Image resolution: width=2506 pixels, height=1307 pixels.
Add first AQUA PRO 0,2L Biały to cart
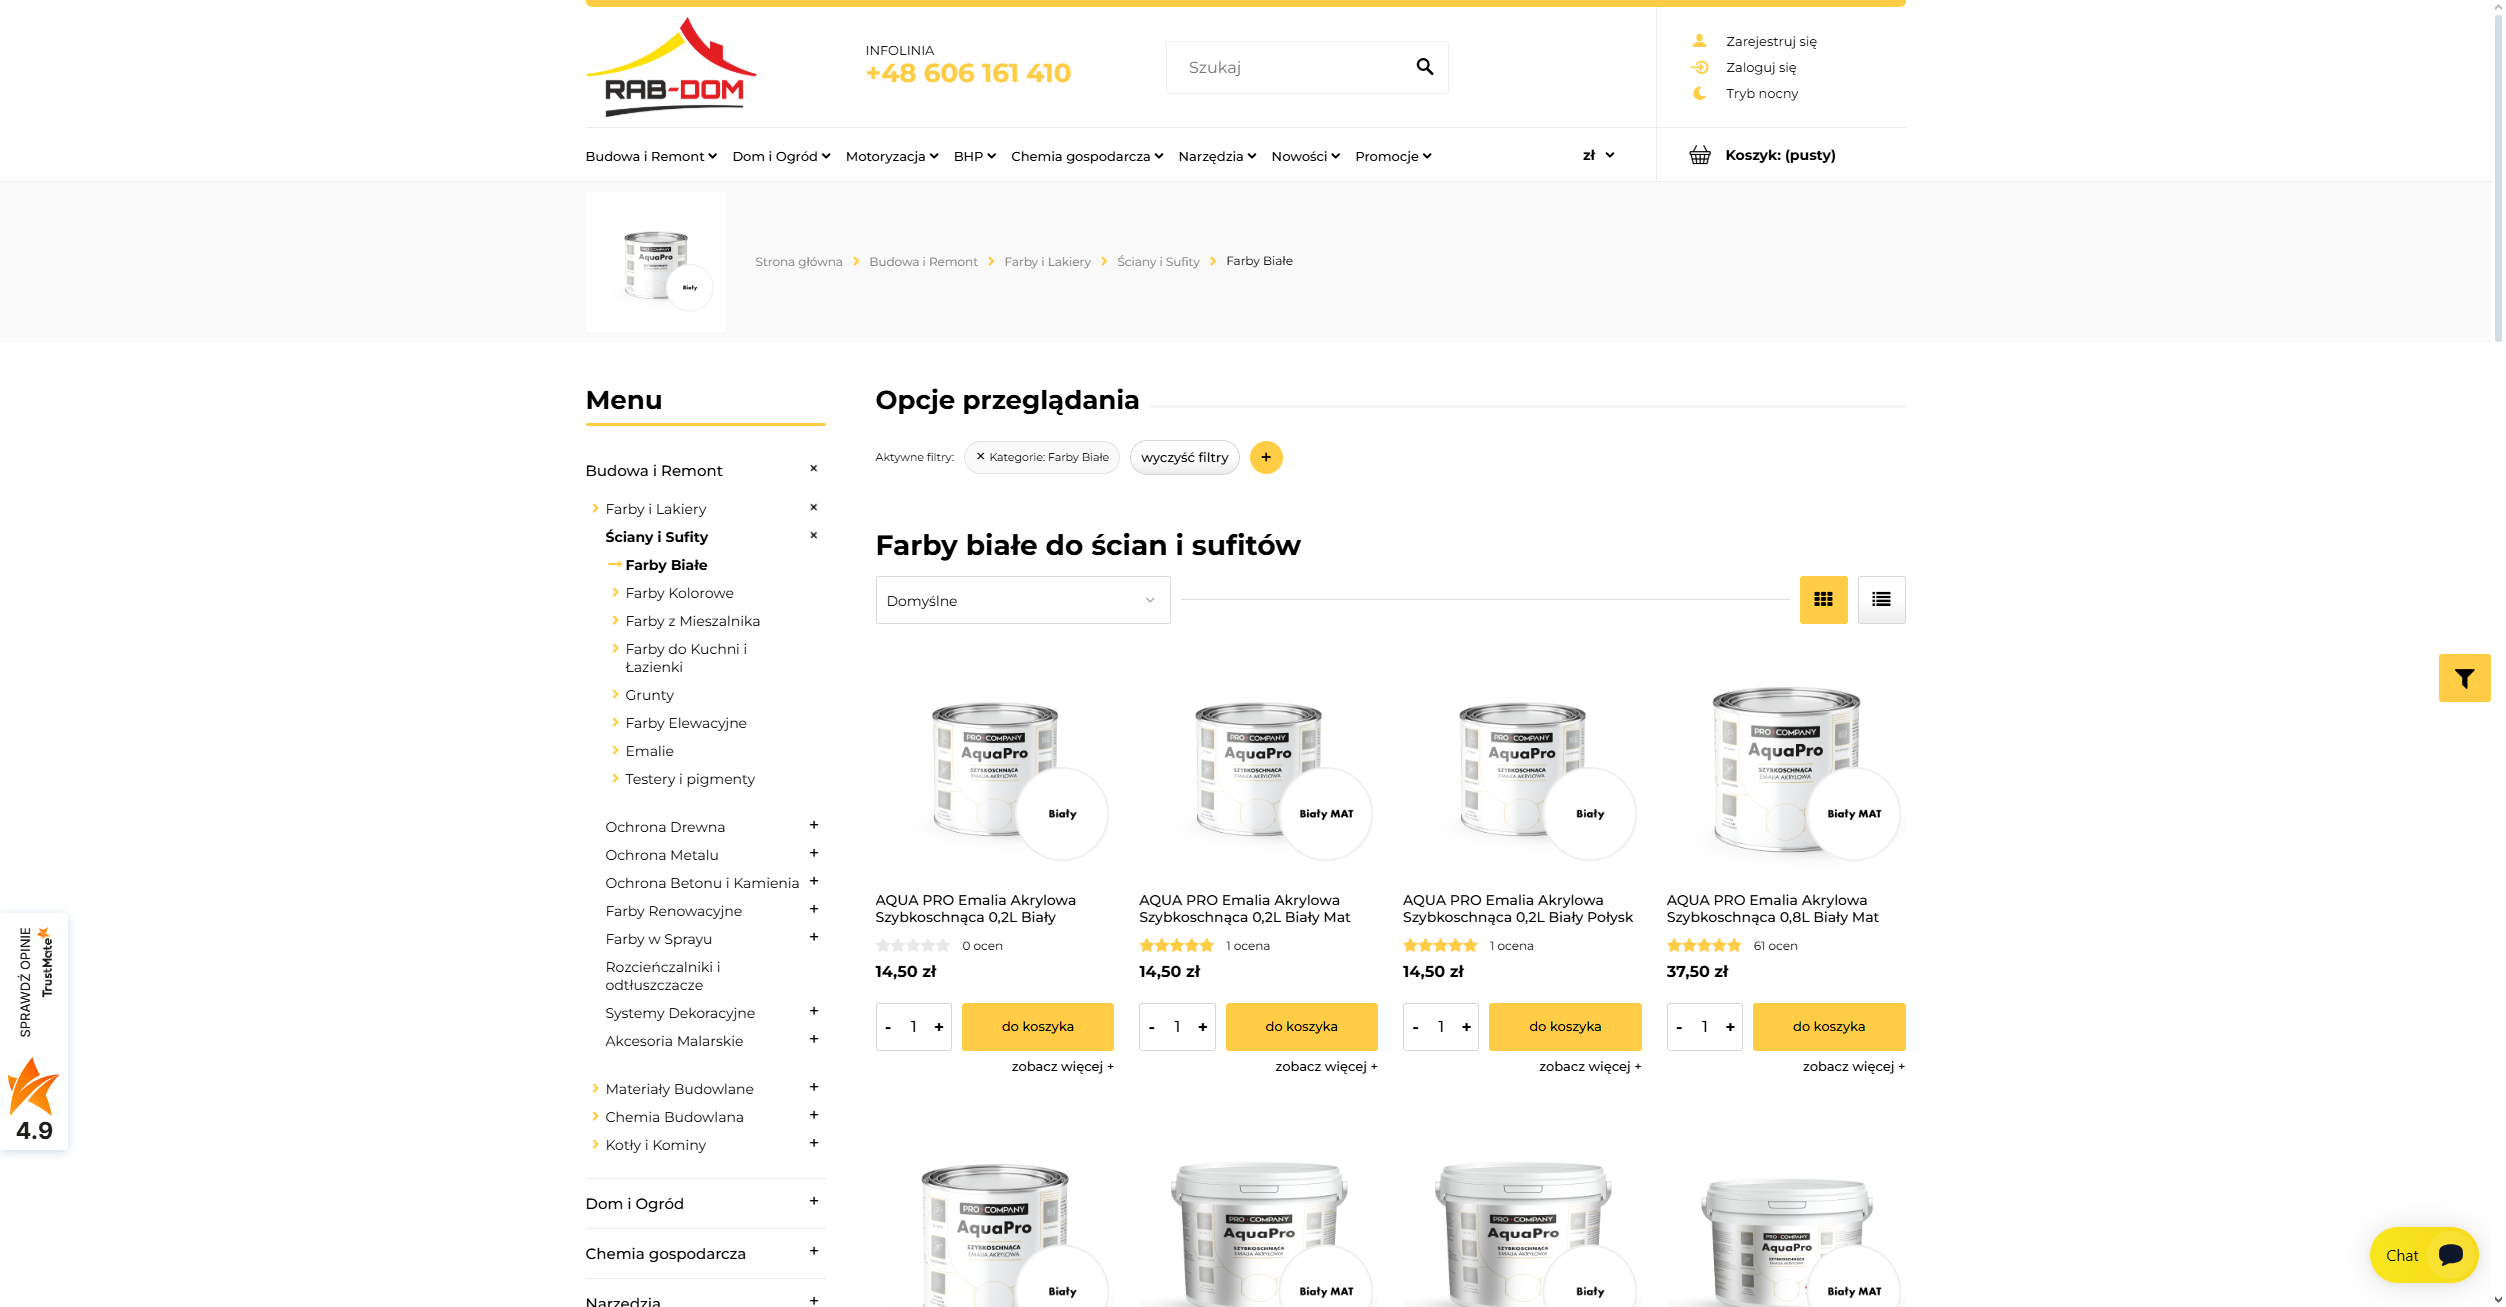pyautogui.click(x=1037, y=1026)
